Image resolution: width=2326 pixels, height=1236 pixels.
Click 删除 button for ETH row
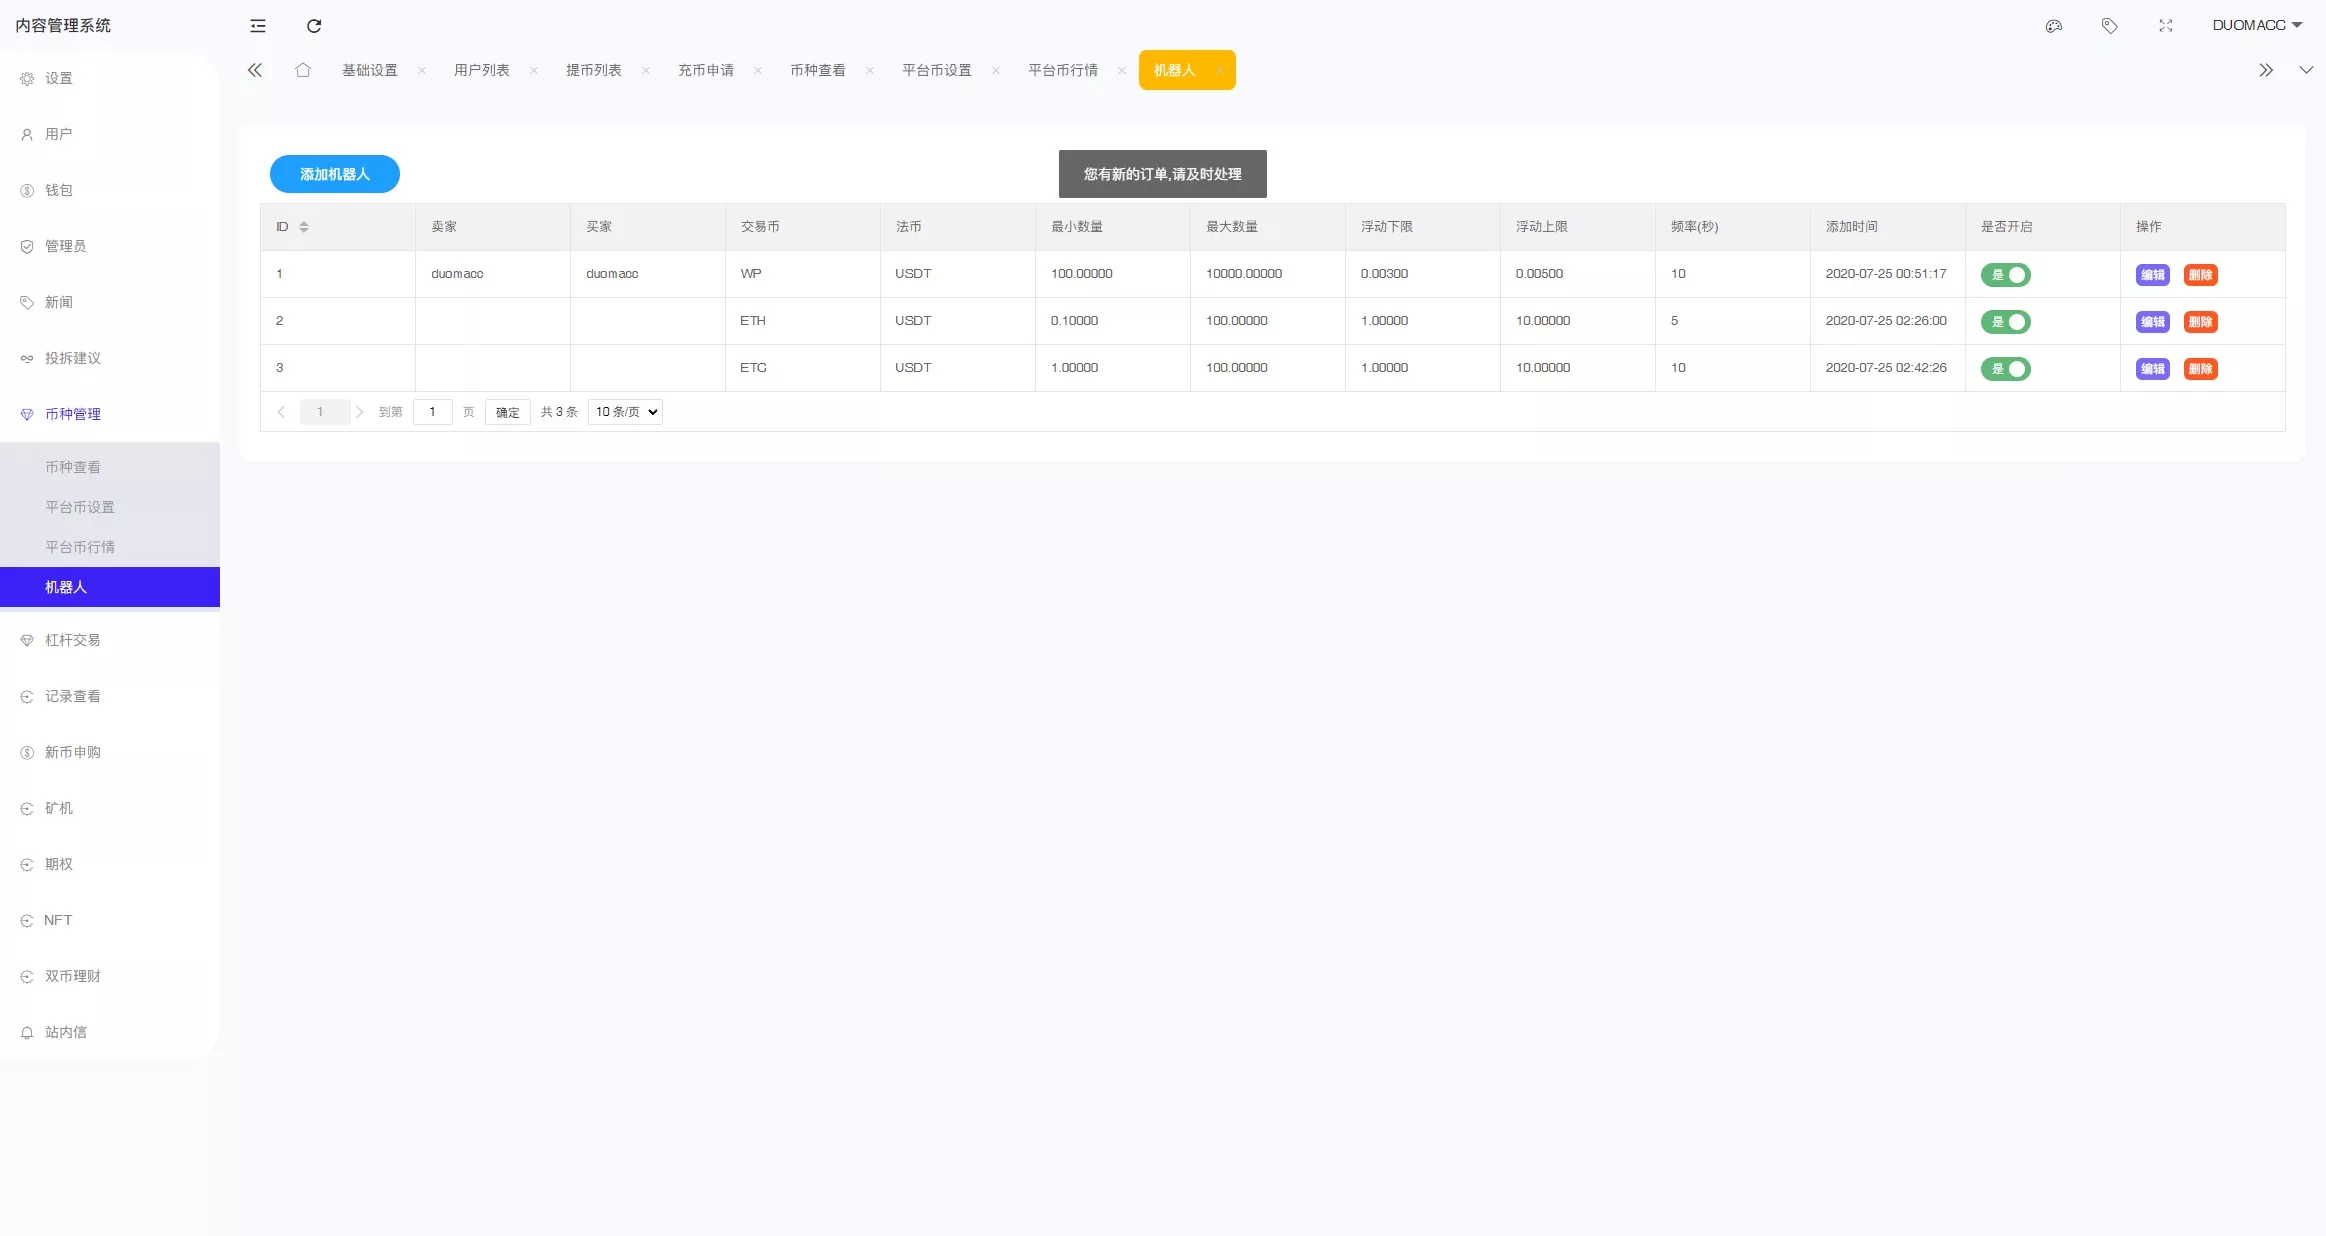[x=2200, y=322]
